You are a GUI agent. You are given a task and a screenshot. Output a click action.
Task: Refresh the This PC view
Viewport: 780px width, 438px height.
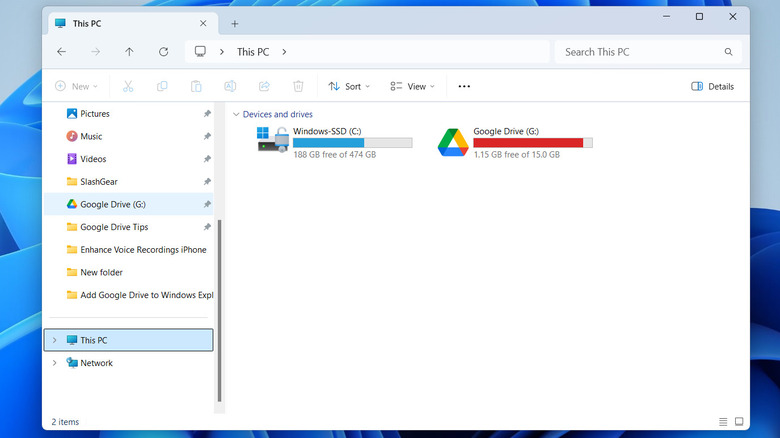pyautogui.click(x=163, y=52)
